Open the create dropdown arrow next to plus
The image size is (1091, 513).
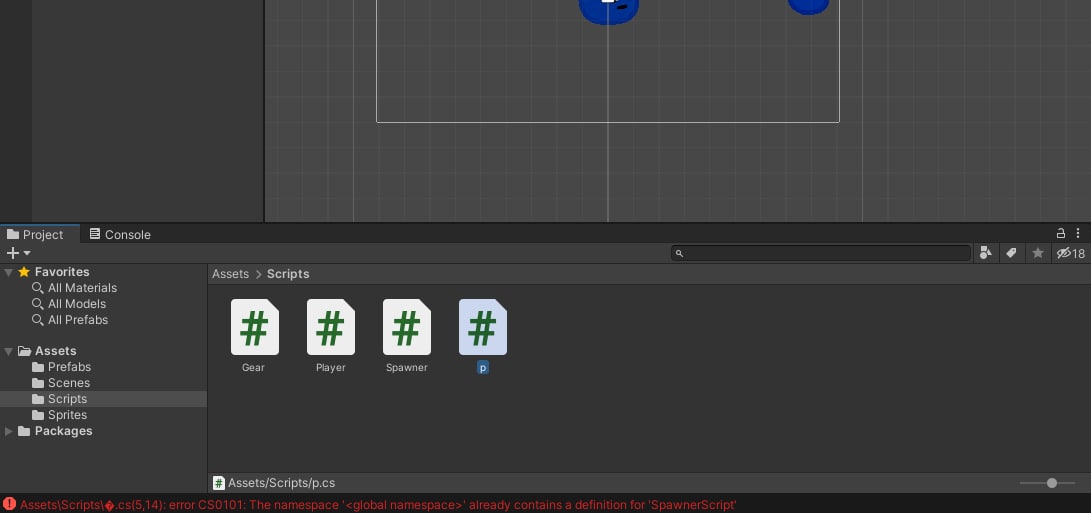click(27, 253)
